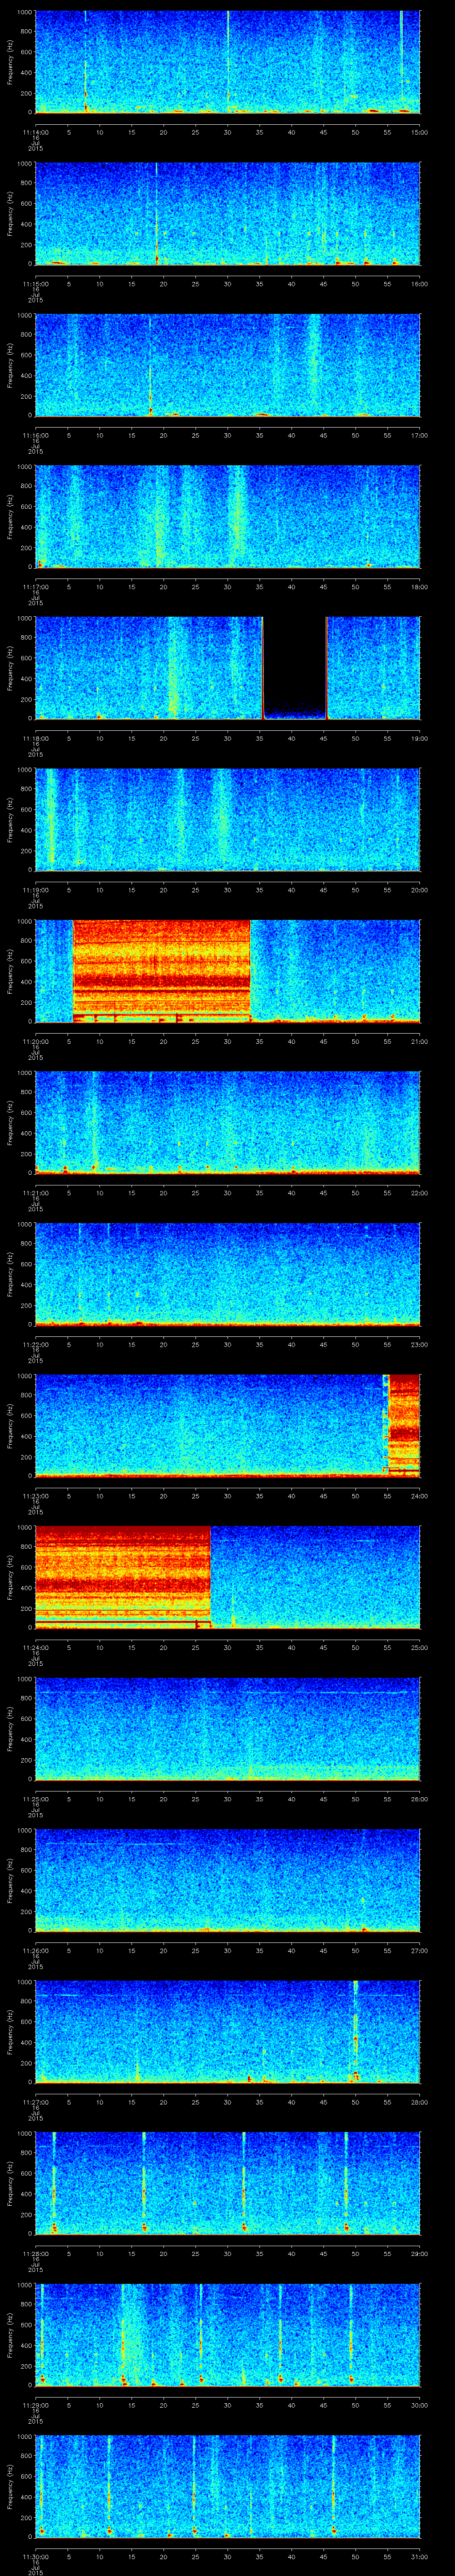Screen dimensions: 455x2576
Task: Click 'Frequency (Hz)' axis label of the 11:30 panel
Action: 10,2487
